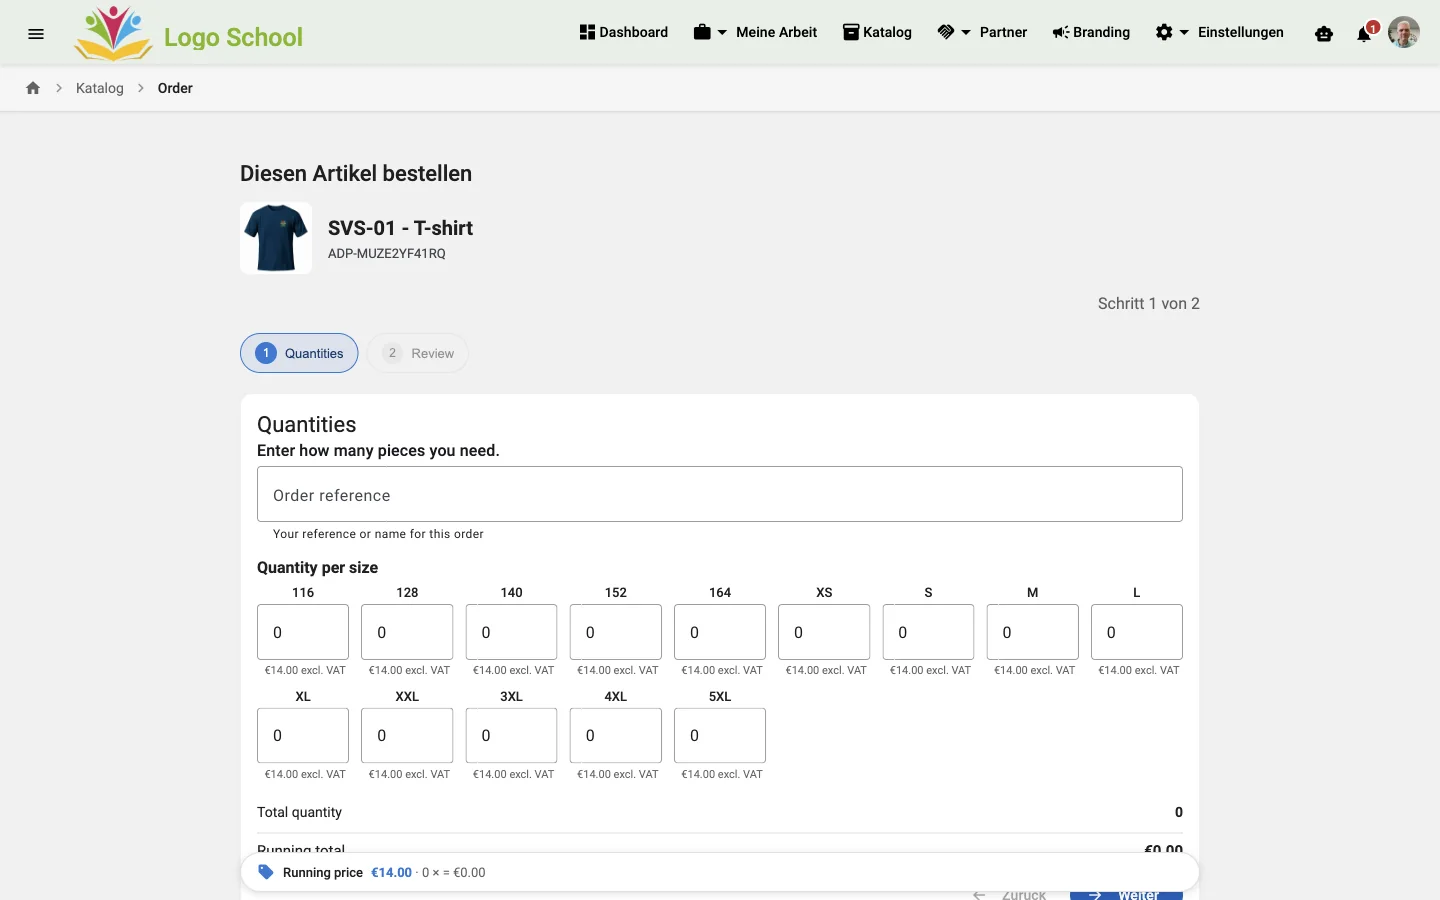1440x900 pixels.
Task: Open the notifications bell
Action: click(x=1364, y=34)
